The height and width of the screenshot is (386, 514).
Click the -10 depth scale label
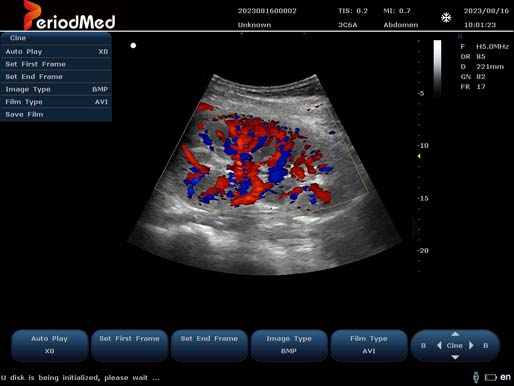tap(423, 146)
